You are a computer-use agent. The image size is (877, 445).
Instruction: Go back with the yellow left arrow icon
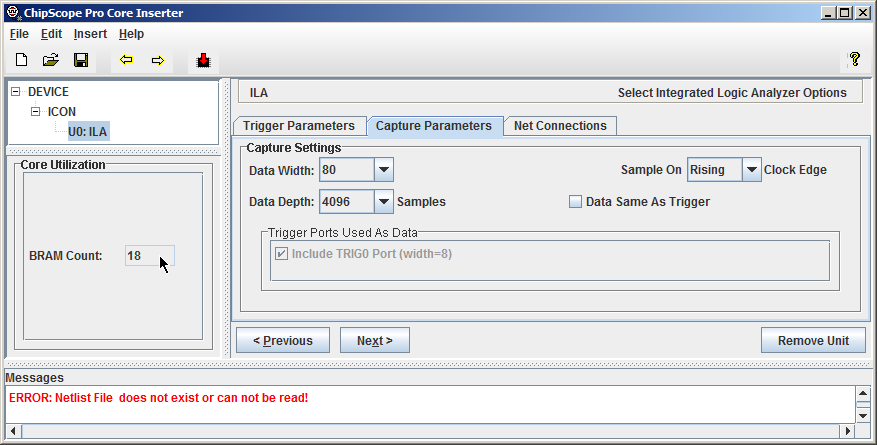(x=126, y=60)
